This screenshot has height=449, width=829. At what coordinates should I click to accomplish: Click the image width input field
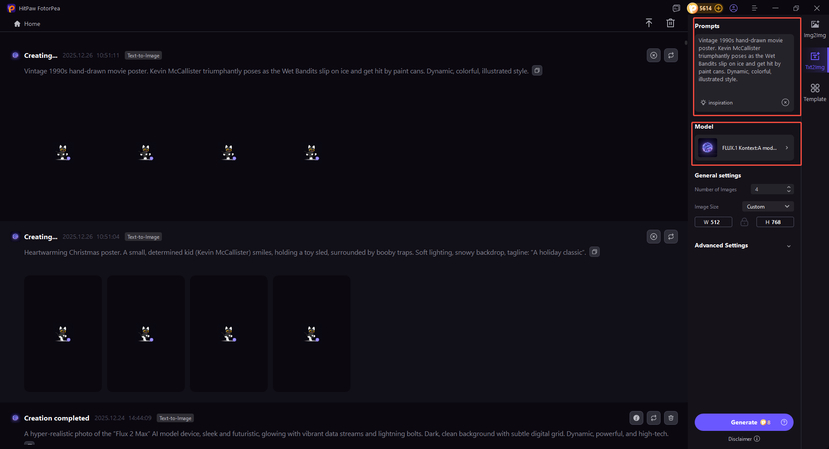point(716,222)
